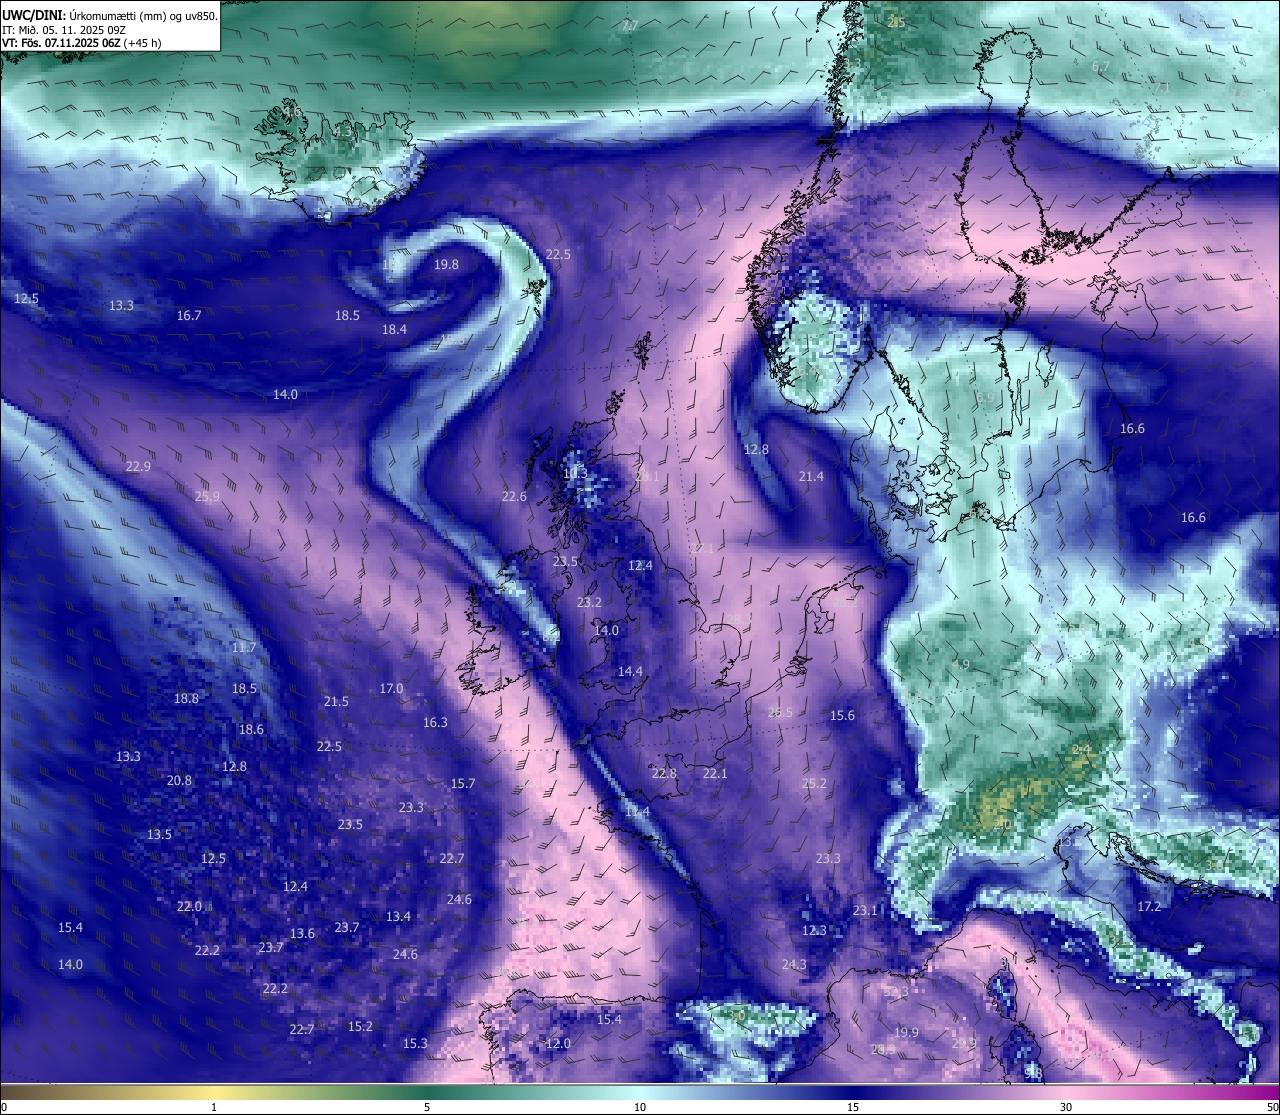
Task: Click the 15 tick on the color scale
Action: click(x=853, y=1107)
